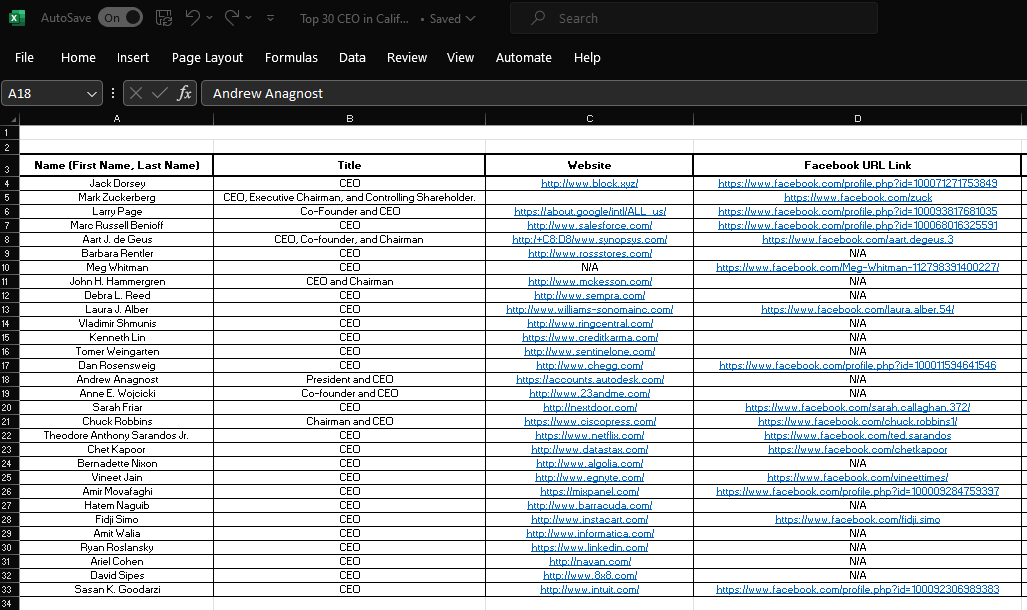
Task: Open the block.xyz website link
Action: [589, 183]
